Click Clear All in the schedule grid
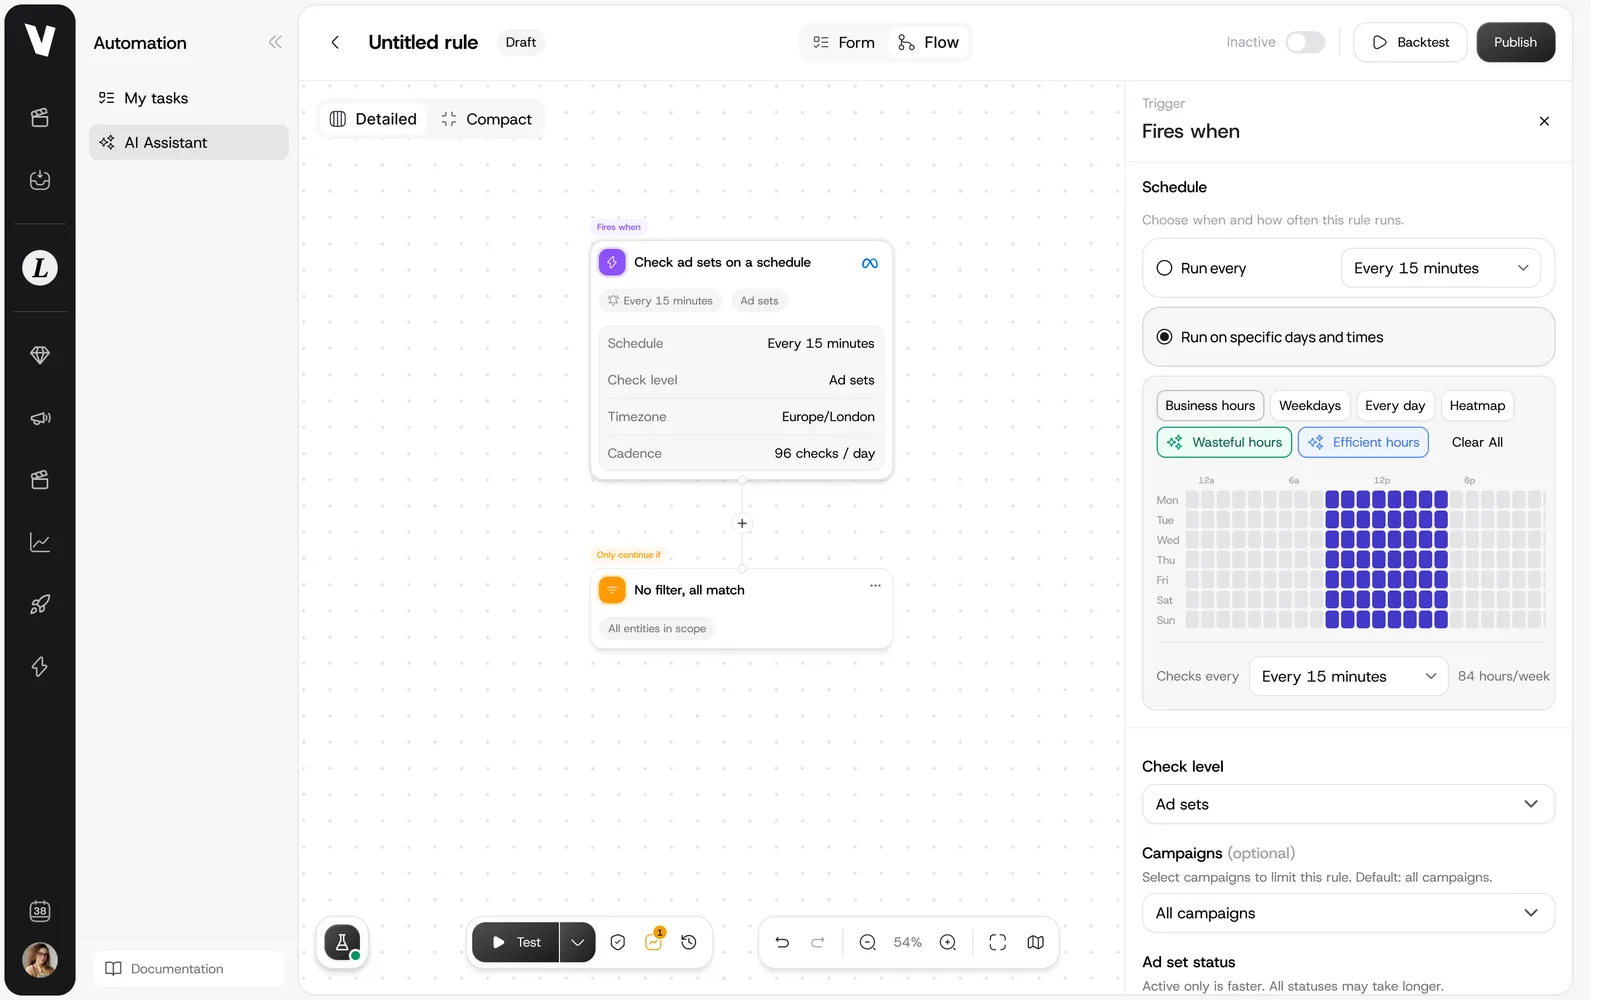This screenshot has width=1600, height=1000. pyautogui.click(x=1477, y=442)
